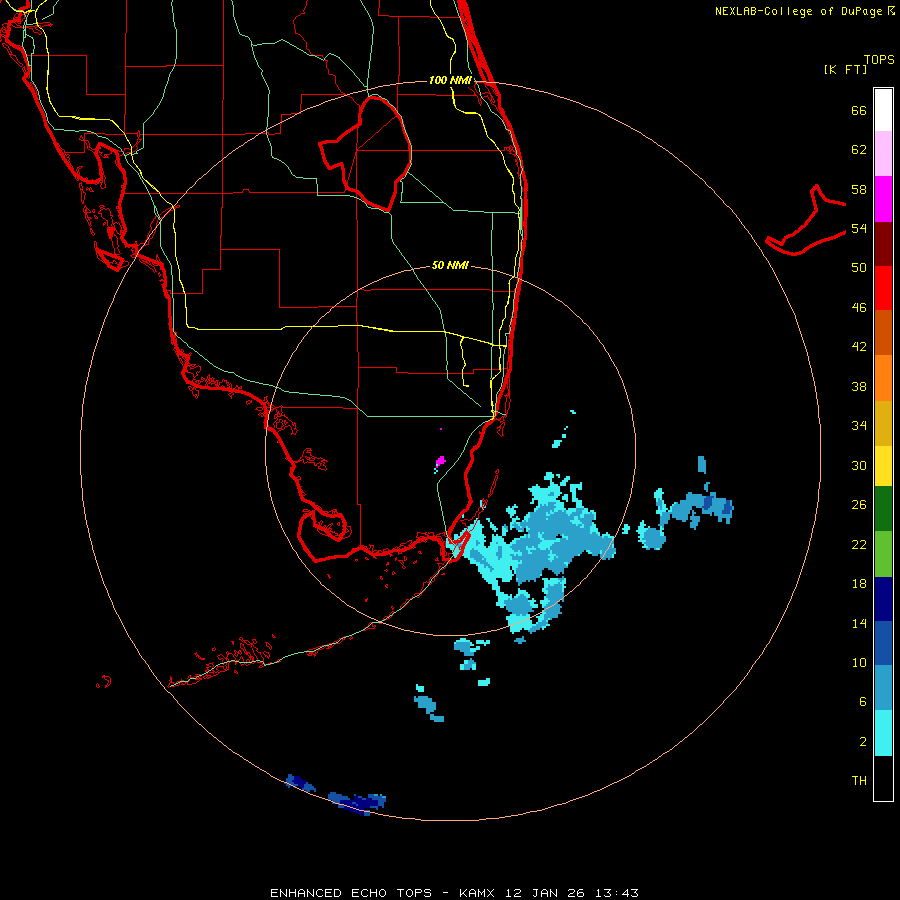Viewport: 900px width, 900px height.
Task: Click the orange 42 kft legend swatch
Action: [x=883, y=378]
